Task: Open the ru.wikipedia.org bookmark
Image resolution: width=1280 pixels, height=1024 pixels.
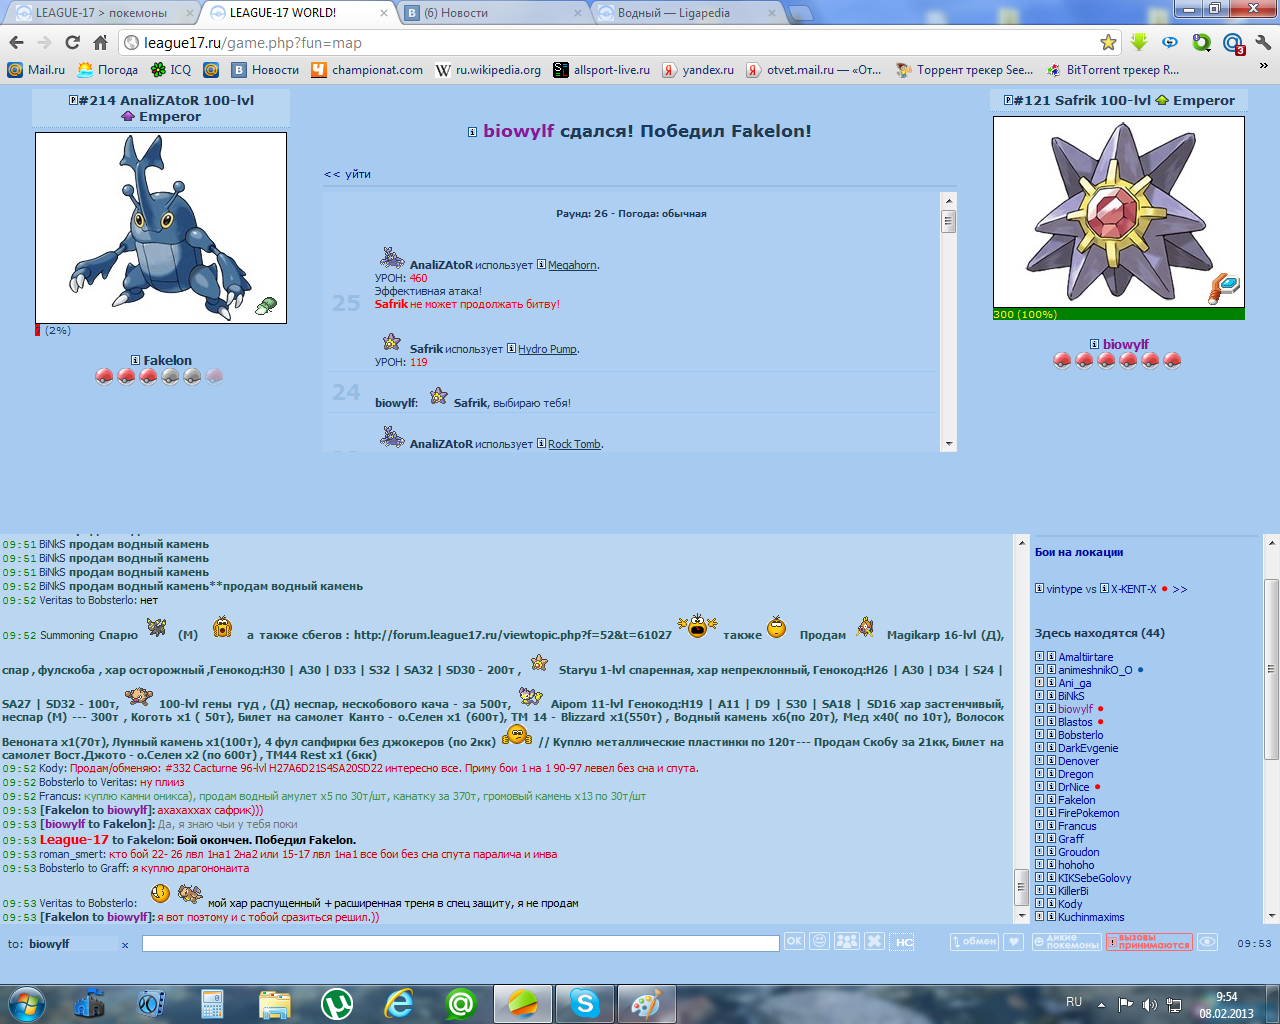Action: click(x=488, y=70)
